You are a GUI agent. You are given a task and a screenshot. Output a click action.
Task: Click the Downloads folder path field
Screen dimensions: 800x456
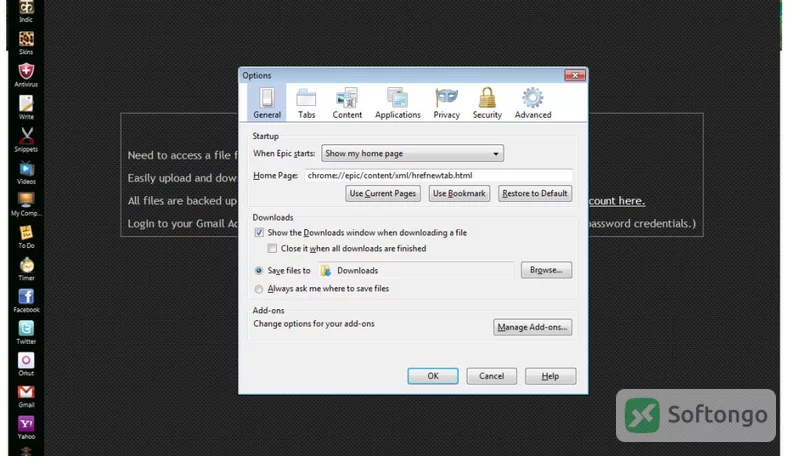415,270
